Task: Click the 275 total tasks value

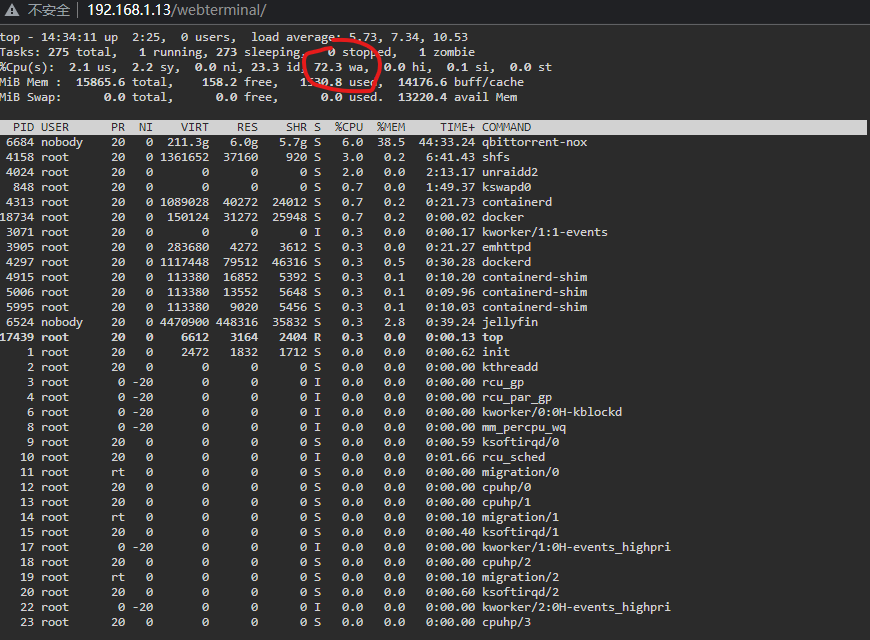Action: (79, 52)
